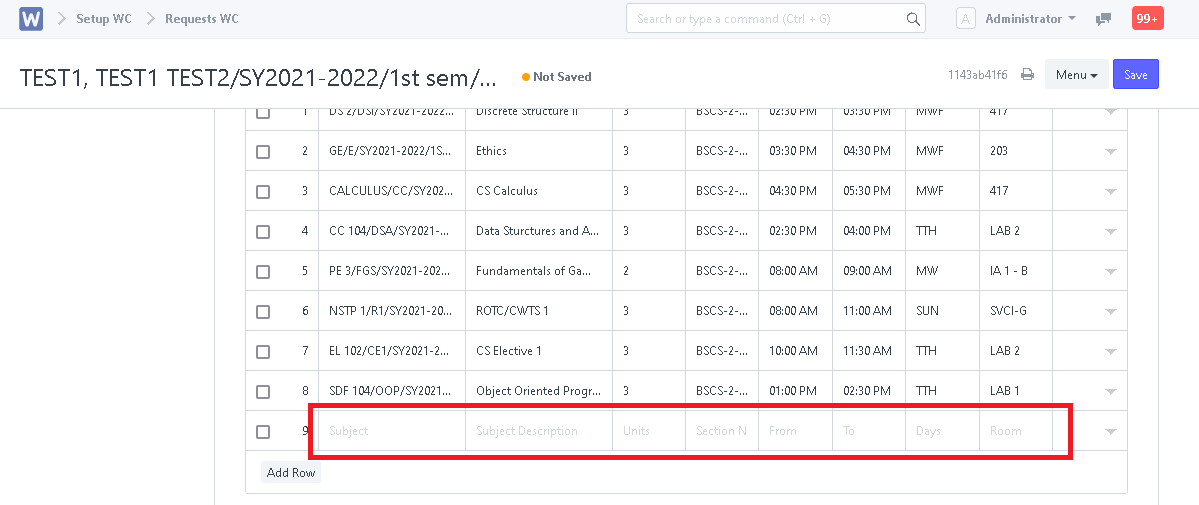Click the Administrator avatar icon
Image resolution: width=1199 pixels, height=505 pixels.
(965, 19)
